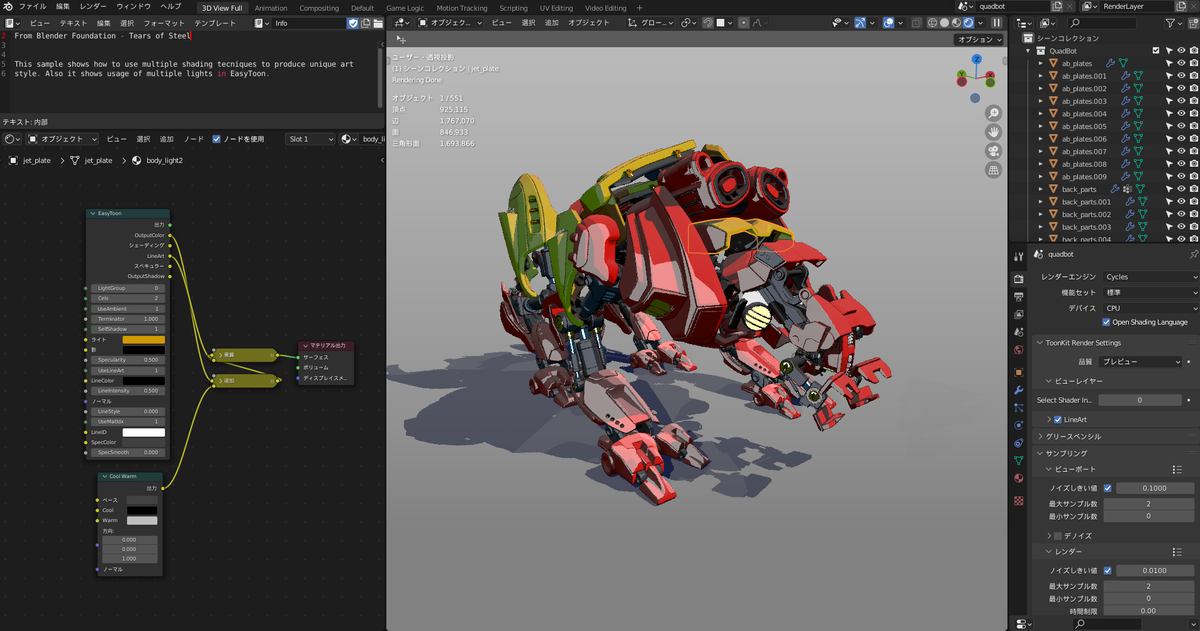Click the viewport pan hand icon

(994, 132)
